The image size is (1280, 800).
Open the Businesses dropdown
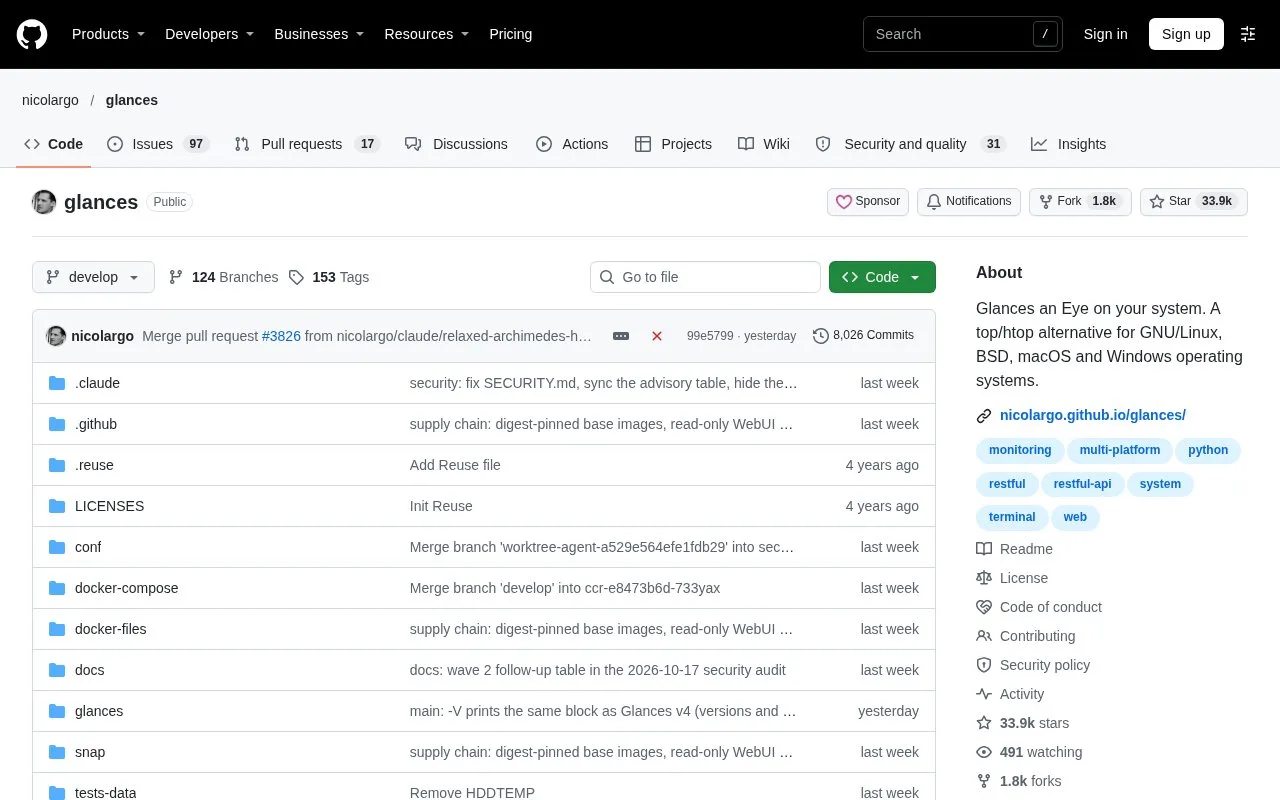319,34
